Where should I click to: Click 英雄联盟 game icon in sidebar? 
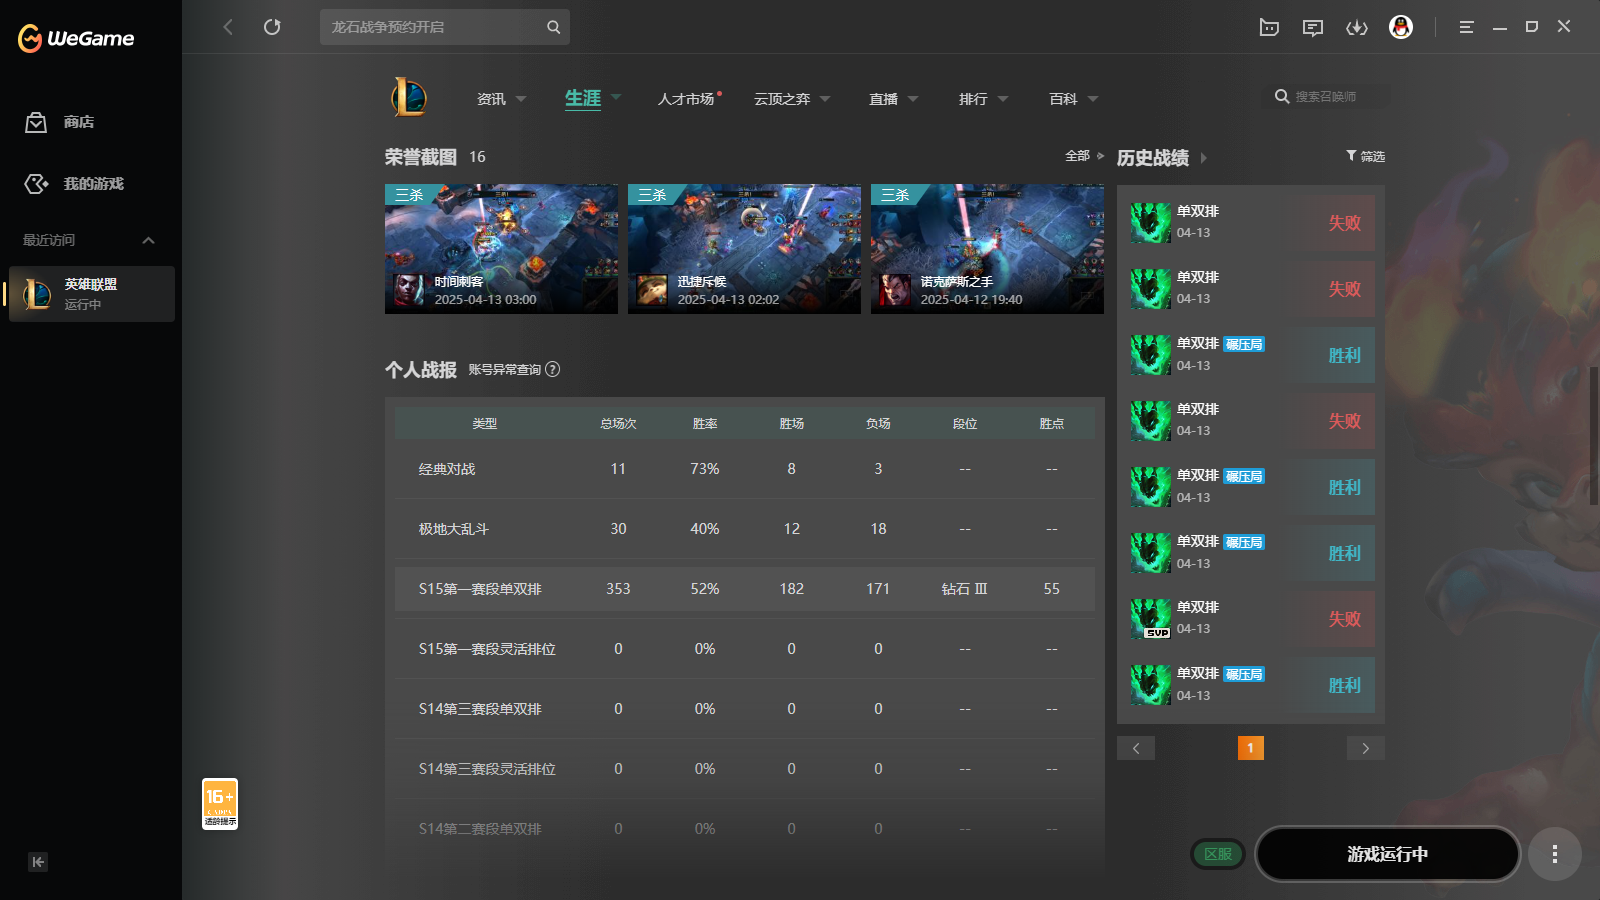37,294
